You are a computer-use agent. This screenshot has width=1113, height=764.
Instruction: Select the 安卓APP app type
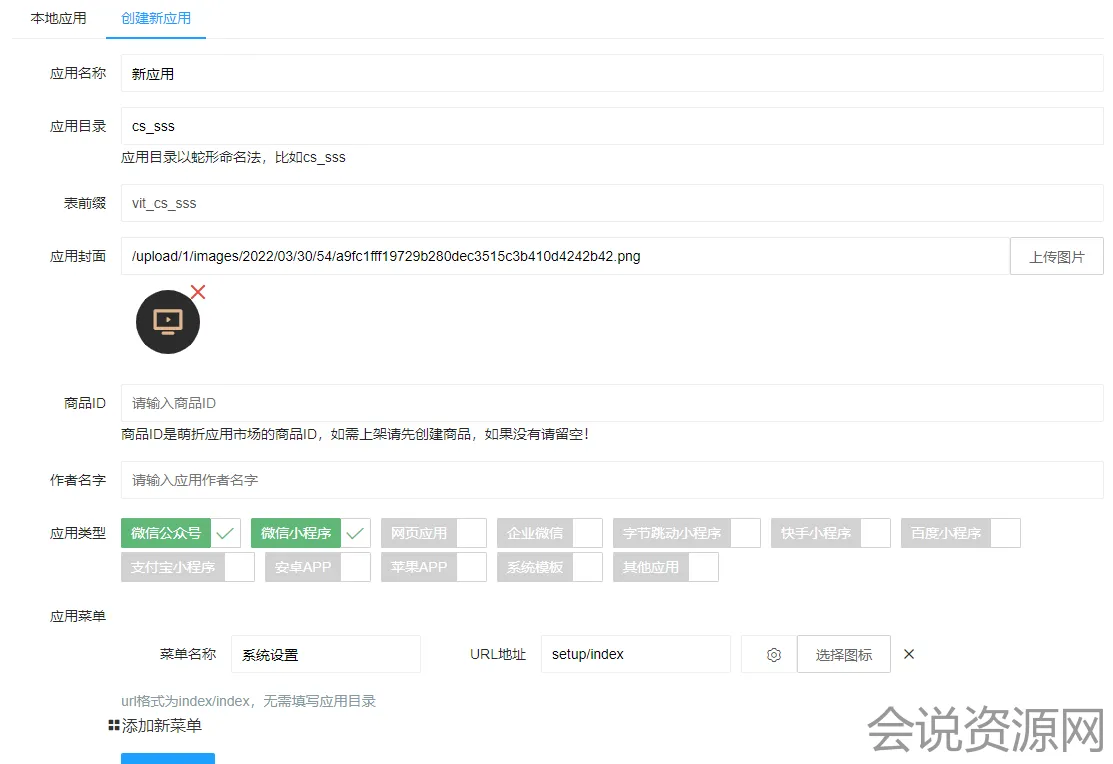[x=318, y=567]
